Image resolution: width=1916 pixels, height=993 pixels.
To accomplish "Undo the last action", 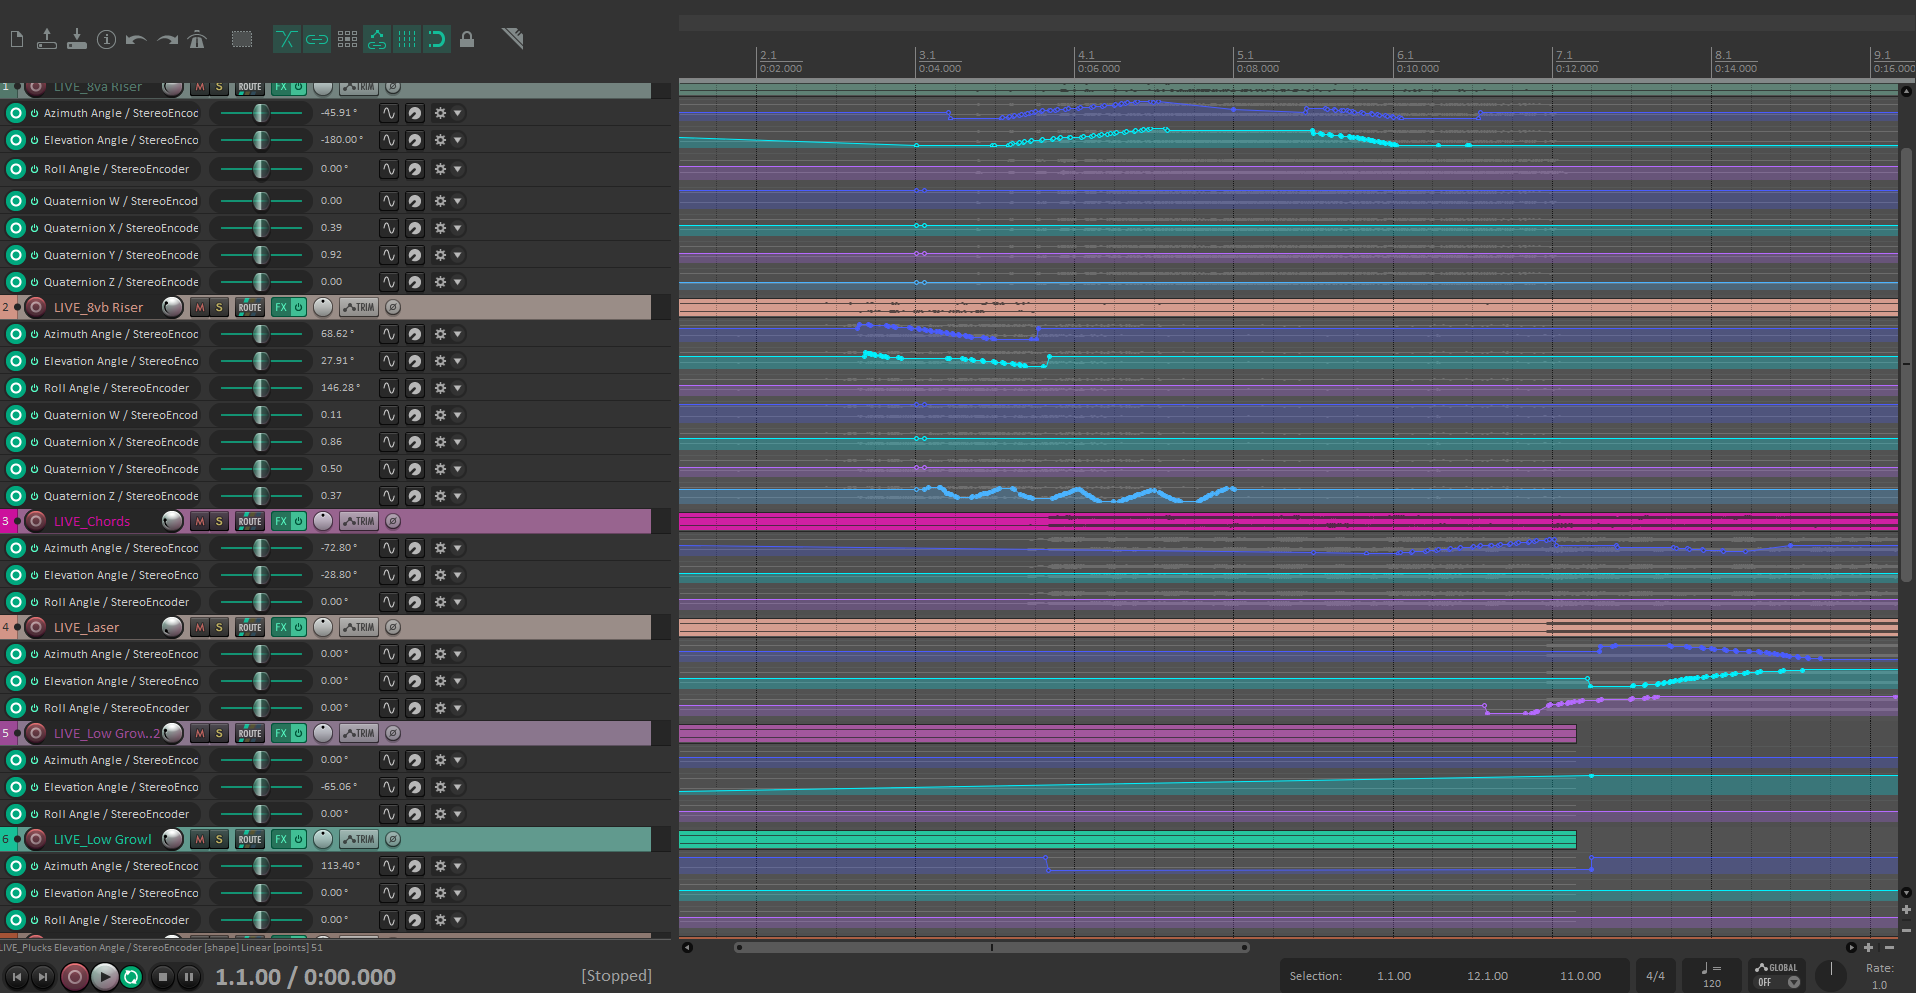I will (137, 39).
